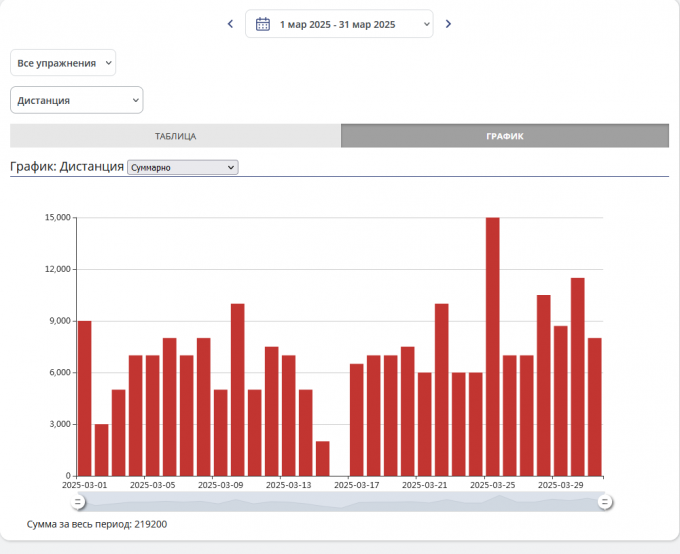
Task: Click the Сумма за весь период text
Action: click(96, 524)
